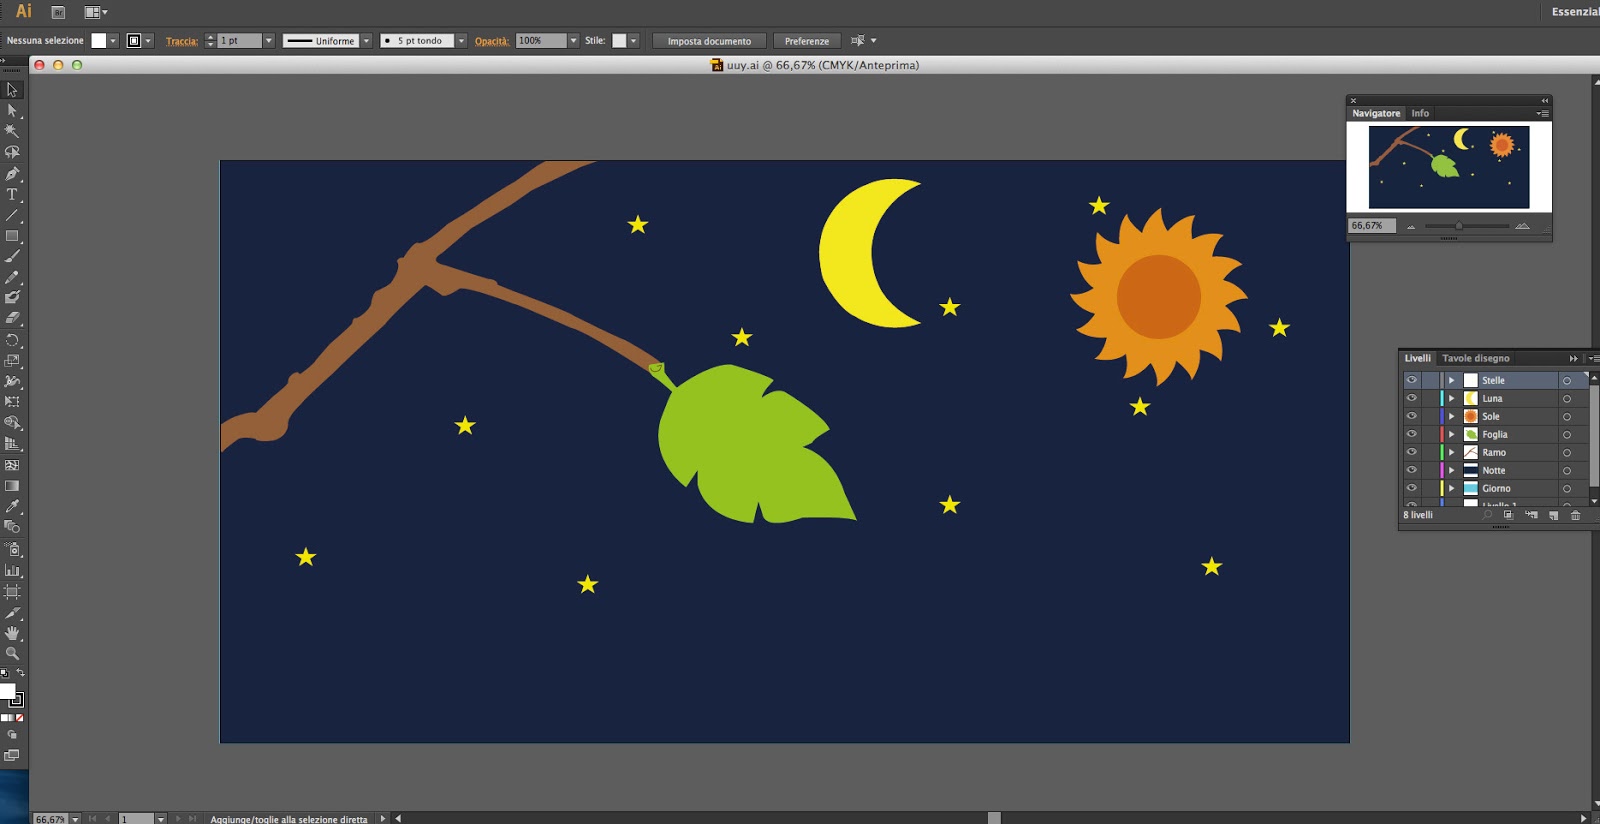Select the Column Graph tool
Viewport: 1600px width, 824px height.
point(12,571)
